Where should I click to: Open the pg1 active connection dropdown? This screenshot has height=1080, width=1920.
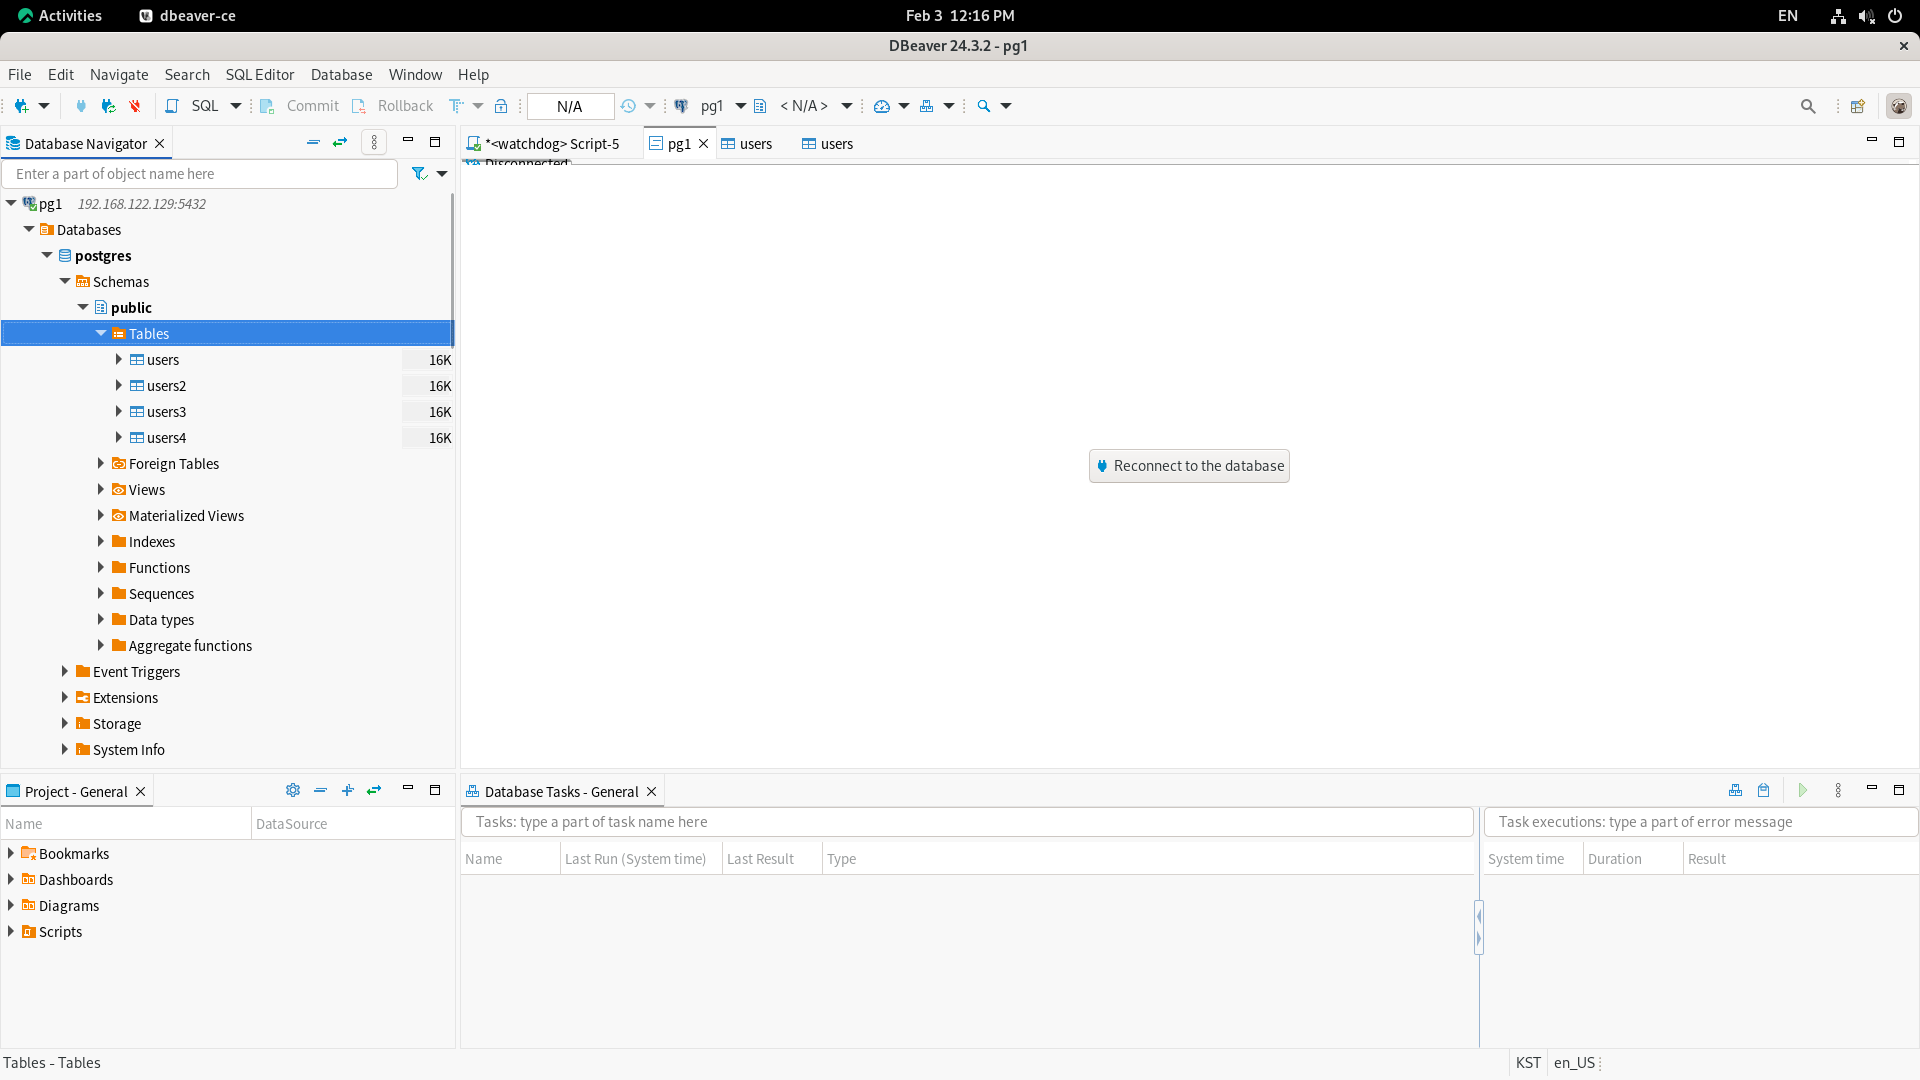(741, 106)
